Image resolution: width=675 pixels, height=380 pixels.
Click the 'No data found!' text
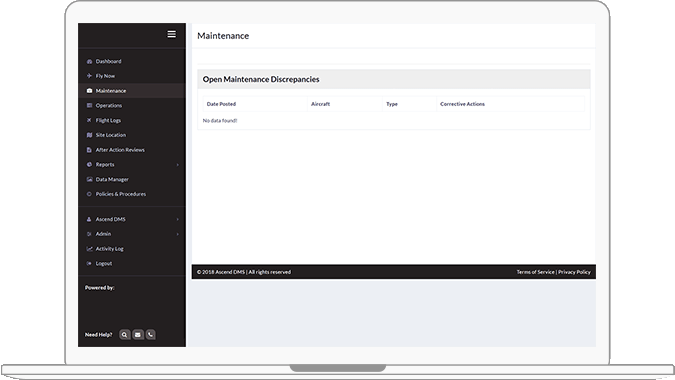(220, 120)
